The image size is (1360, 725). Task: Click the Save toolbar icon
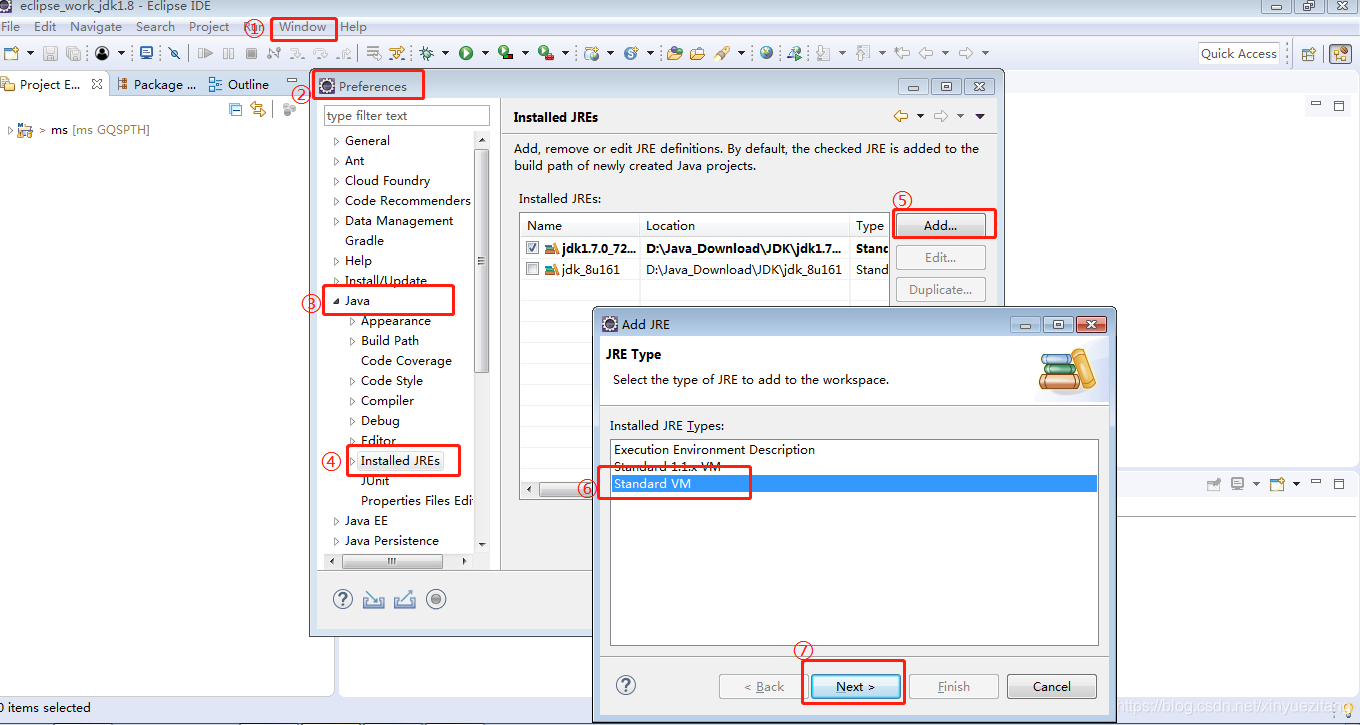pyautogui.click(x=50, y=53)
